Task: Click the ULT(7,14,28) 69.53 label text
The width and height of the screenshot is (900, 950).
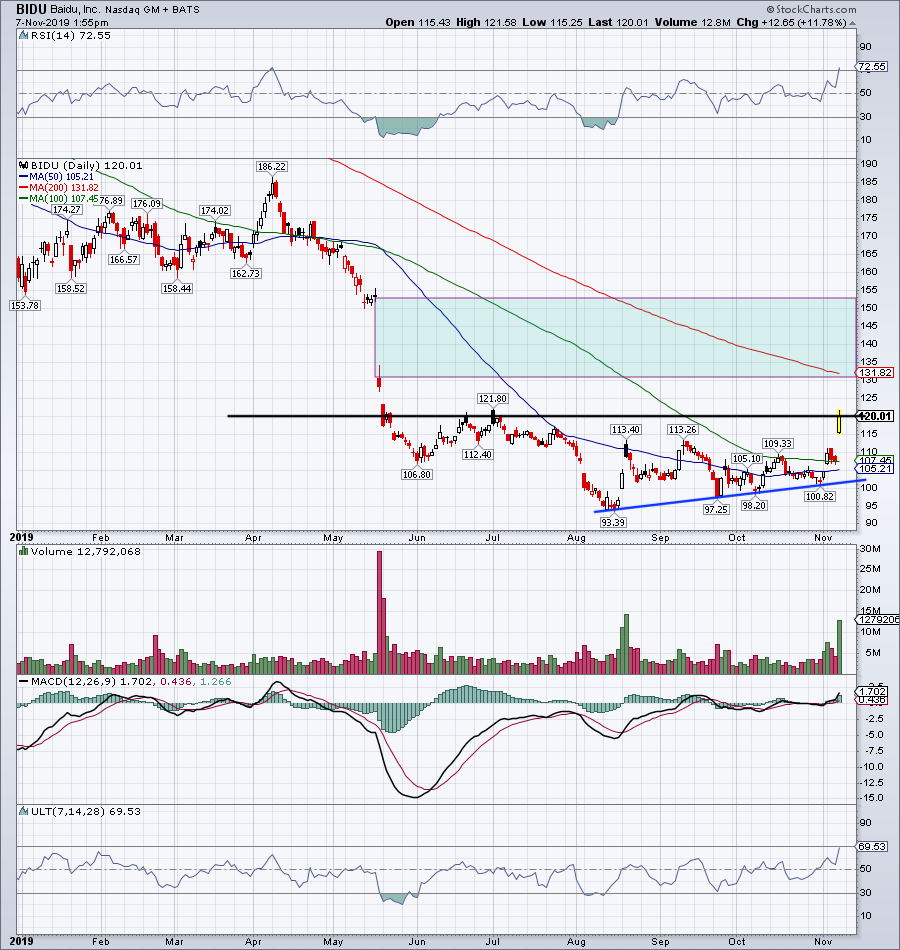Action: 85,811
